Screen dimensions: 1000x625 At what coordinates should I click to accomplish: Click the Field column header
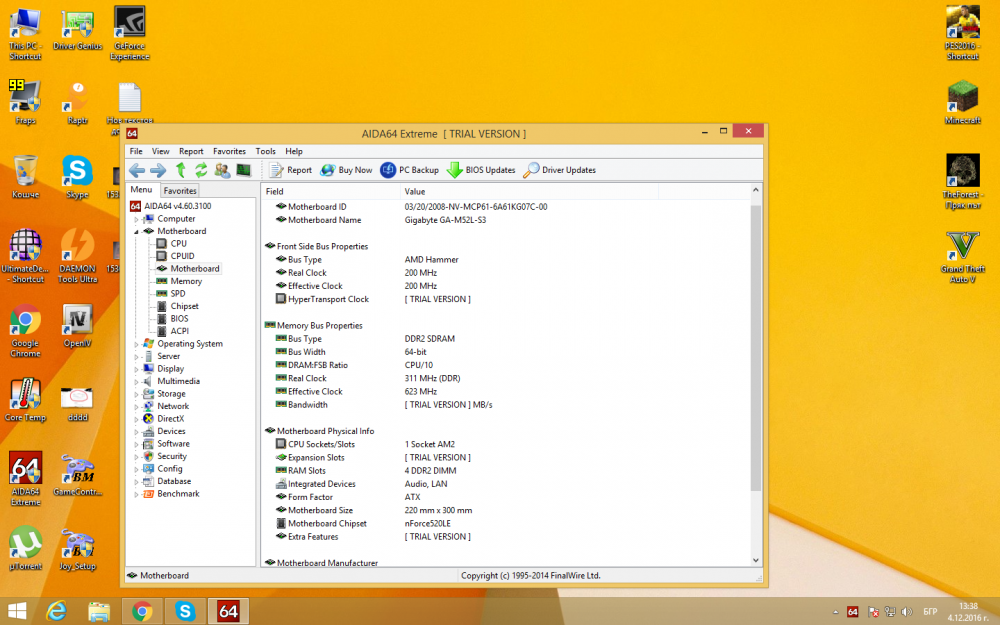[x=331, y=191]
